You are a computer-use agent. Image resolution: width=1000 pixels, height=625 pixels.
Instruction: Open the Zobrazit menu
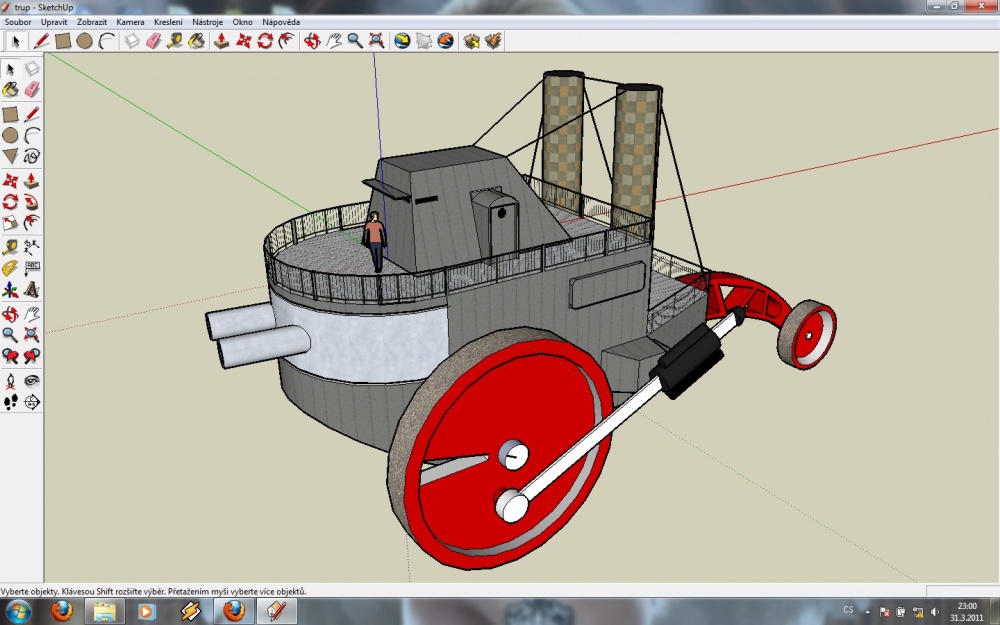tap(92, 22)
